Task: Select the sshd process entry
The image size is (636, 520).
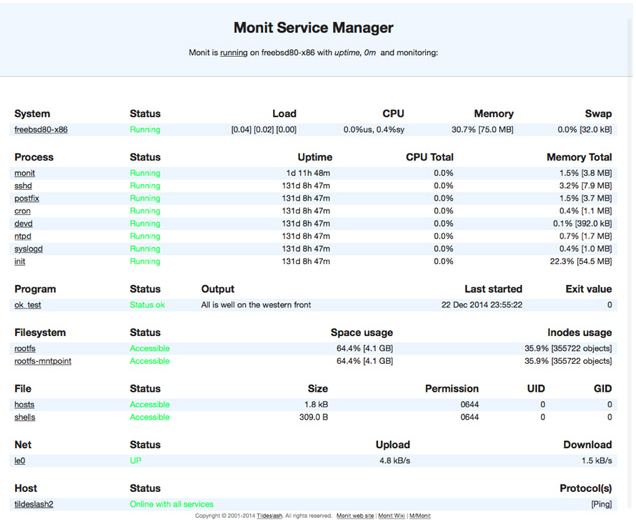Action: click(x=23, y=186)
